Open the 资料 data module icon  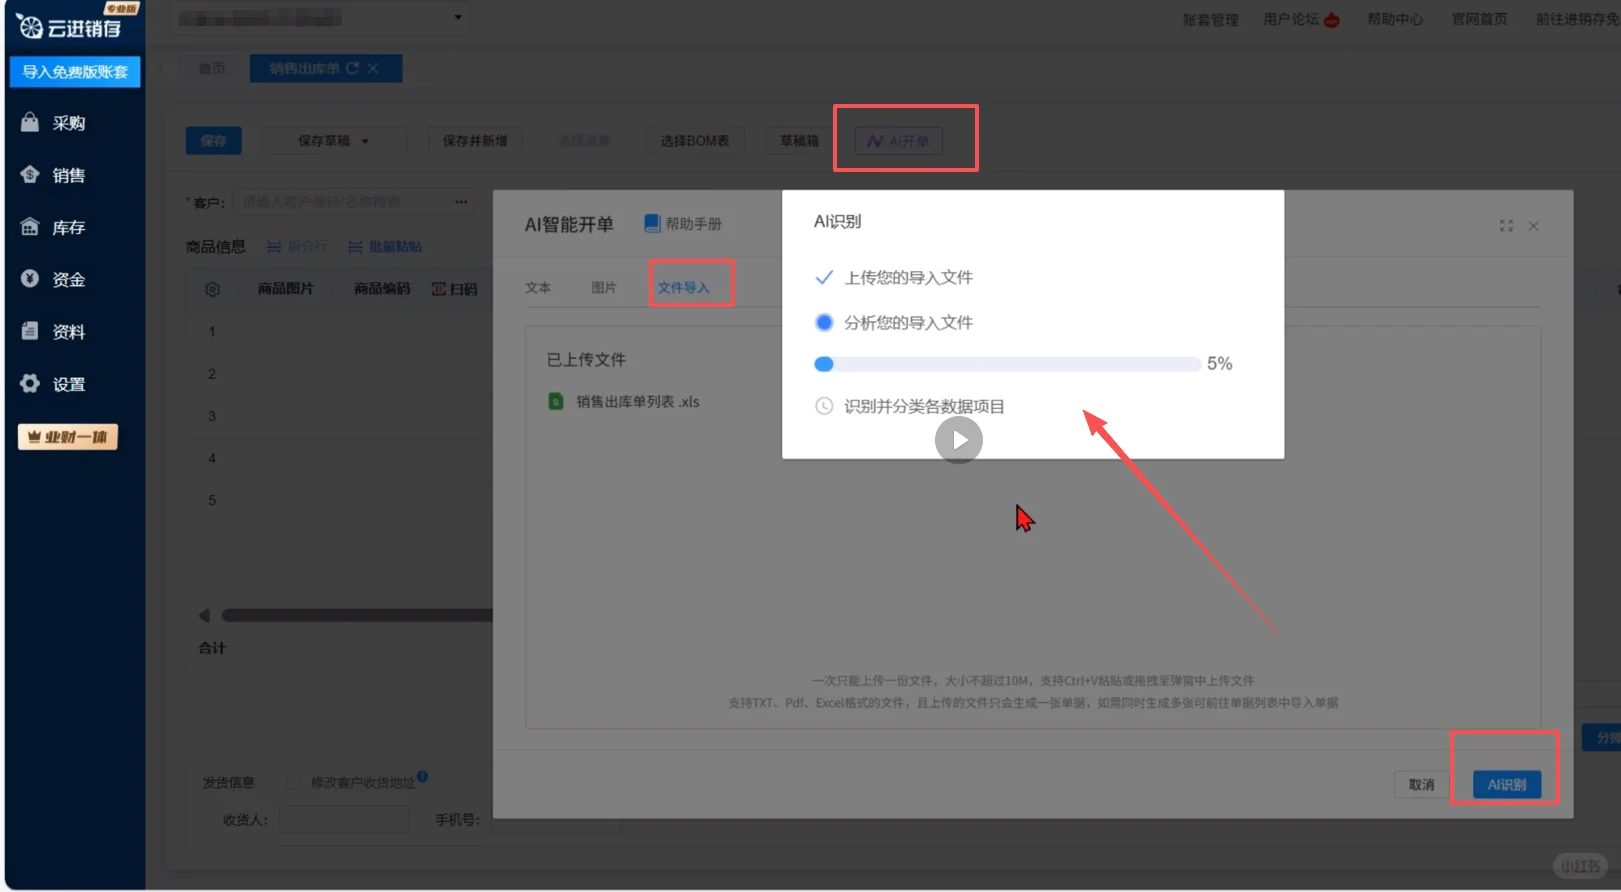[30, 331]
